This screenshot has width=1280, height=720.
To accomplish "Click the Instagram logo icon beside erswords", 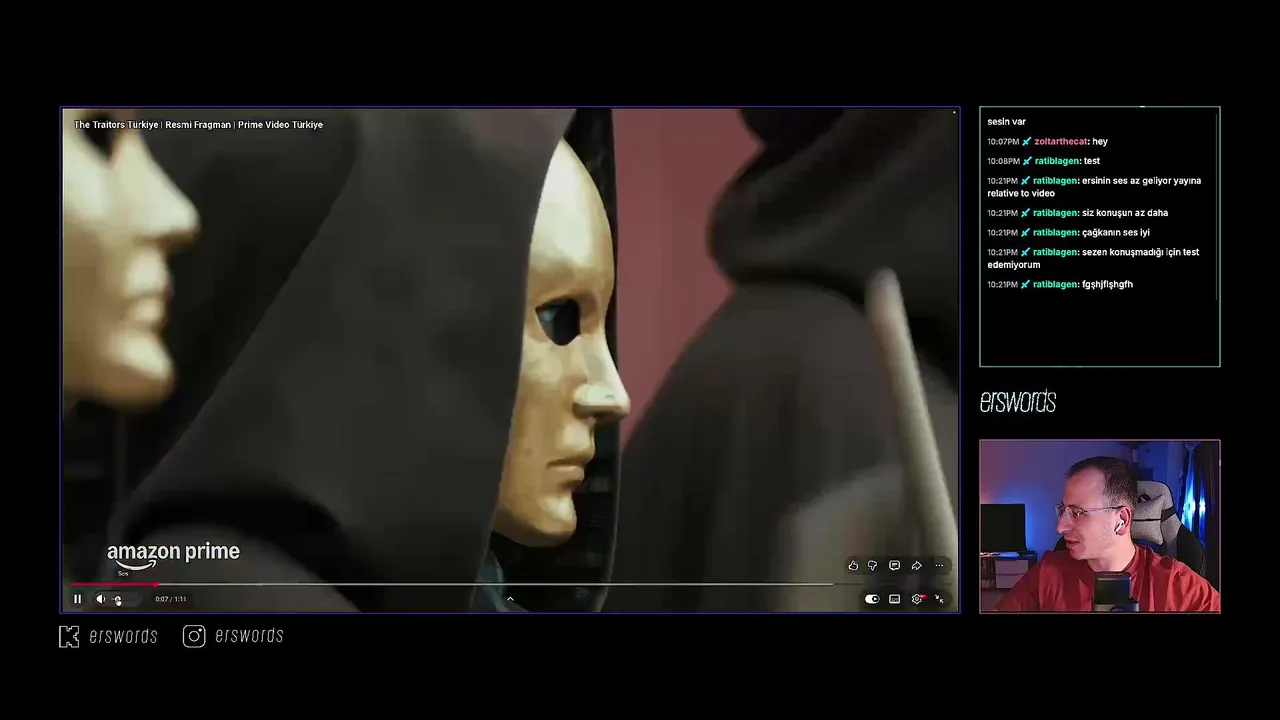I will [194, 636].
